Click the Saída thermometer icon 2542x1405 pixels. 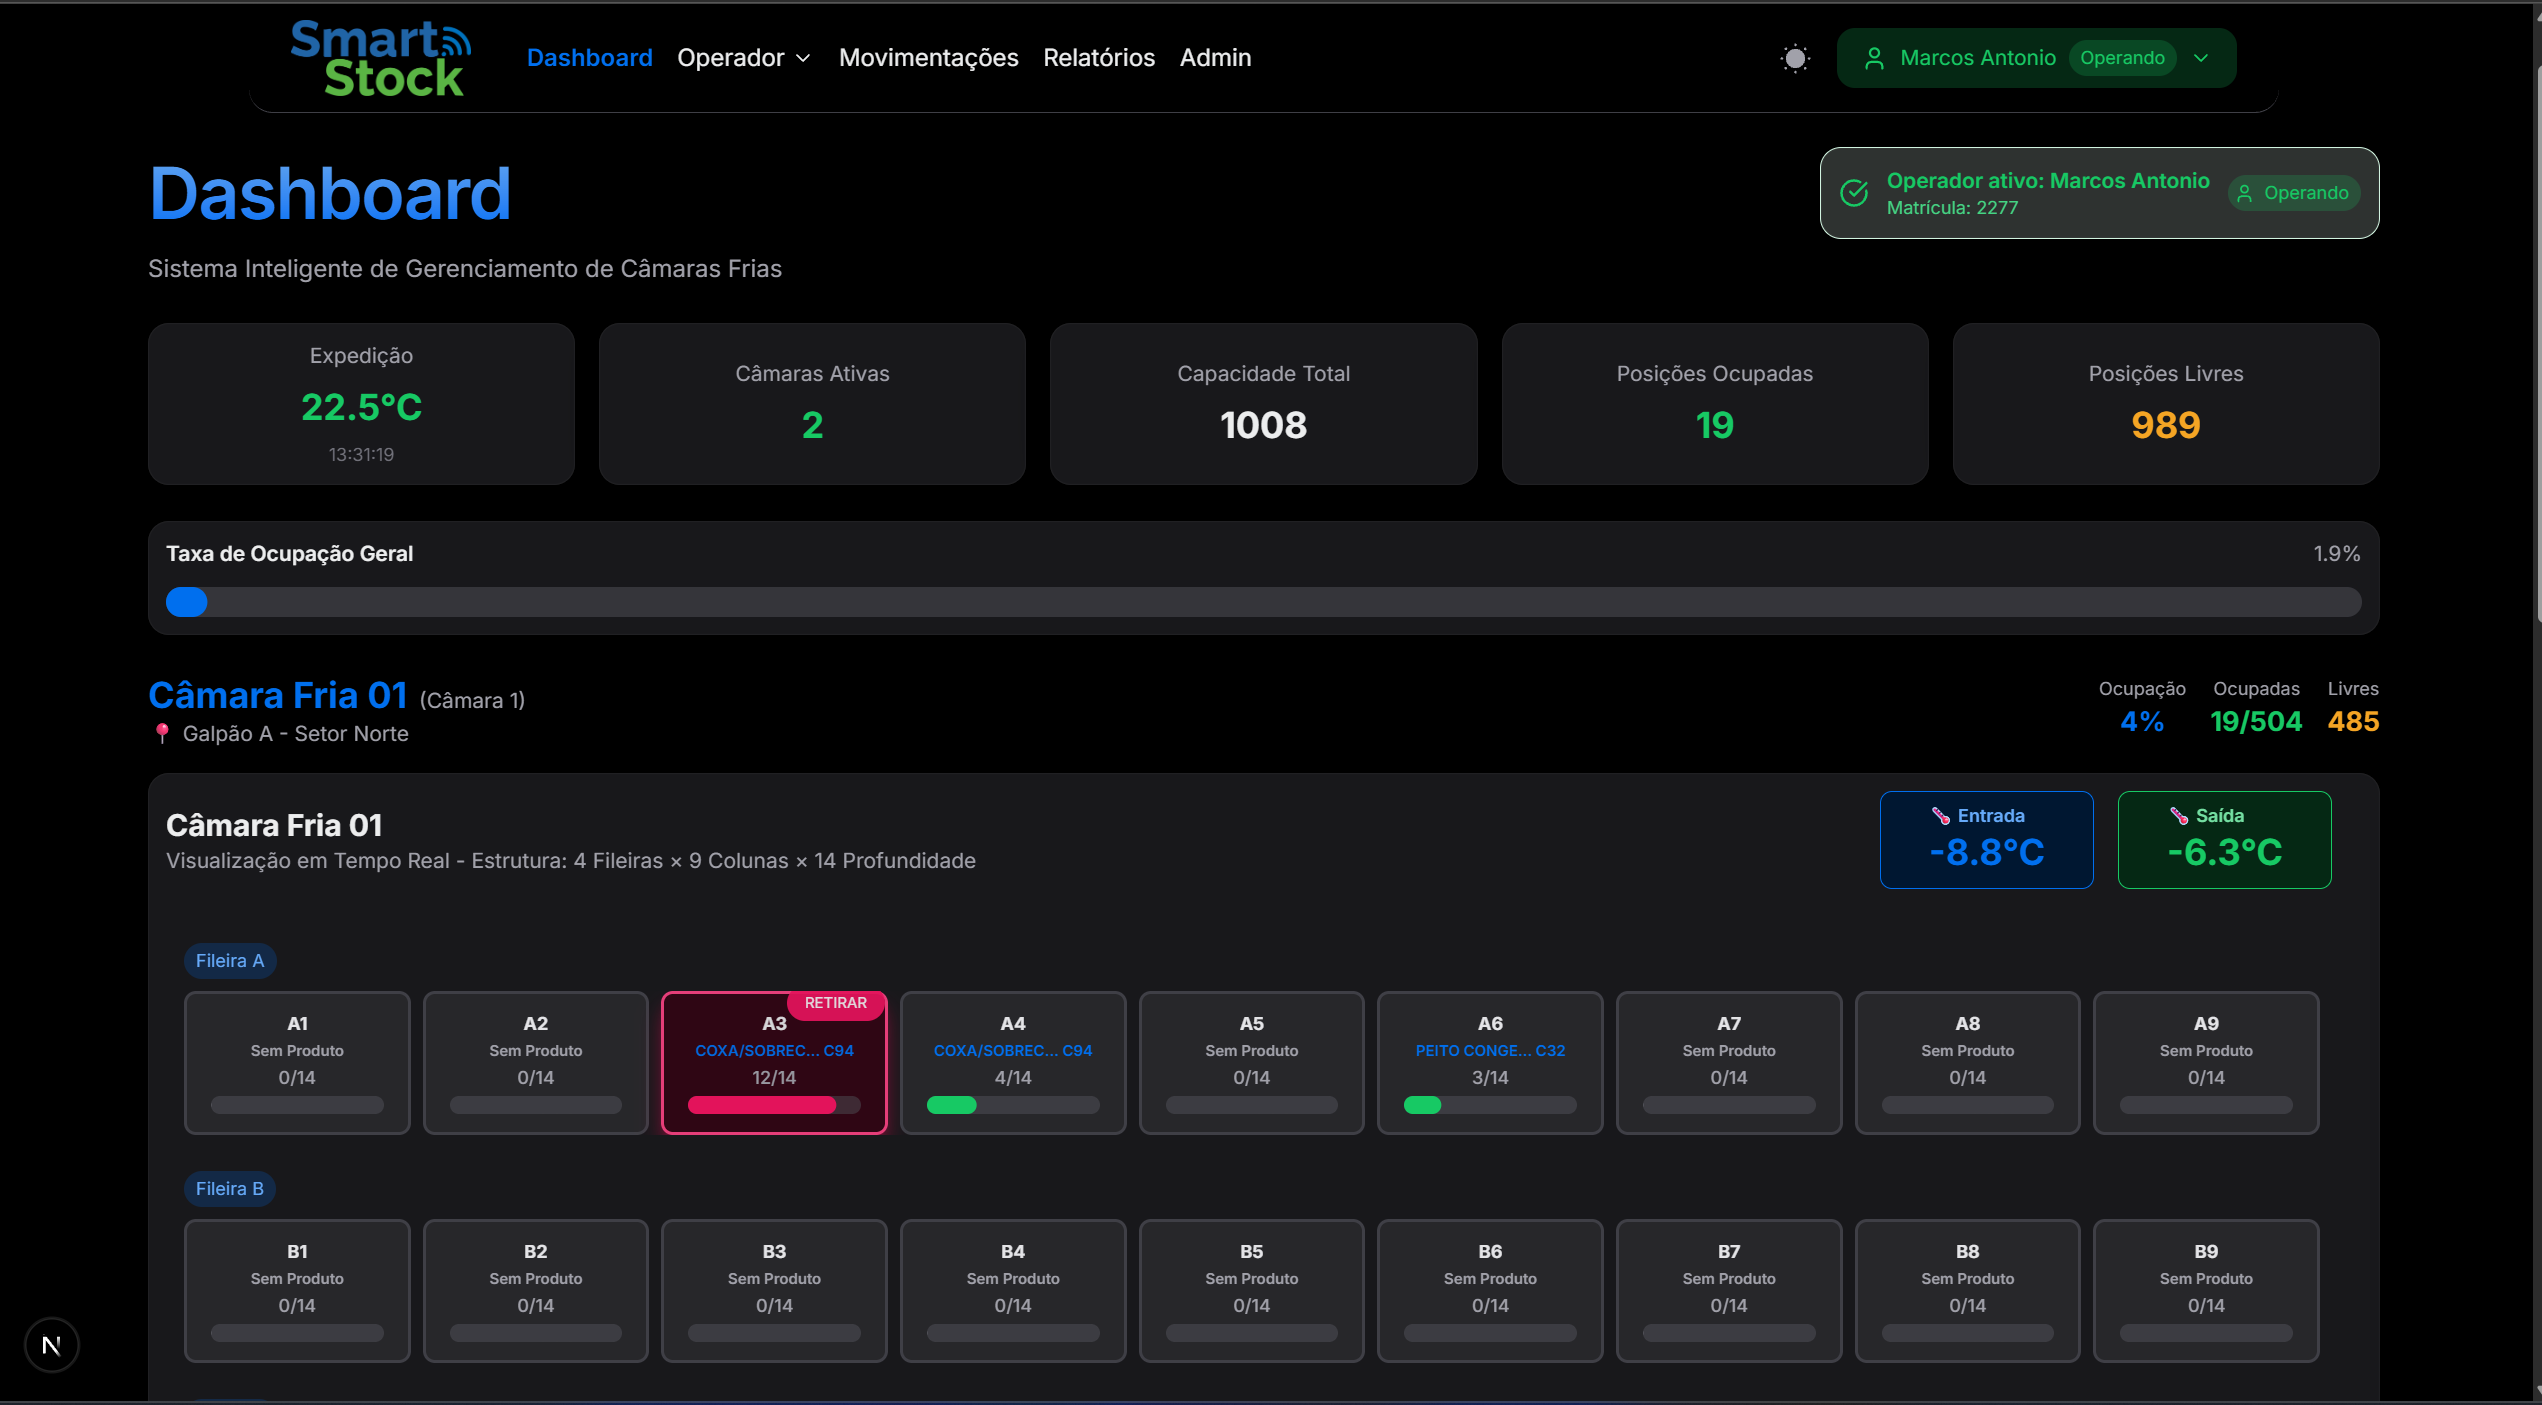[x=2178, y=816]
